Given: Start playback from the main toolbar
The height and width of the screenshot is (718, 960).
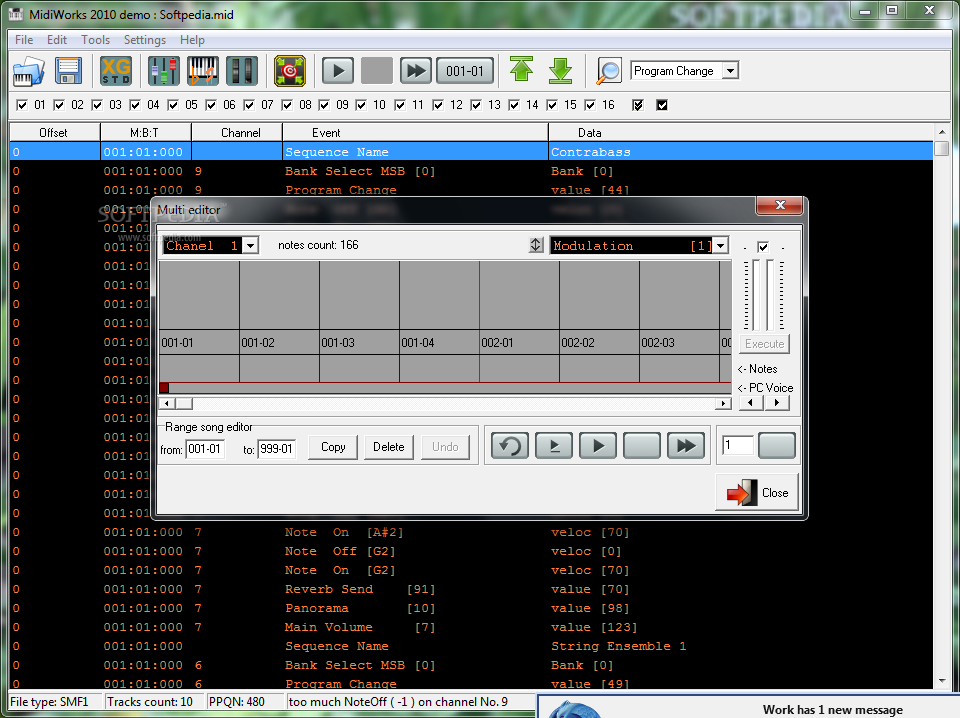Looking at the screenshot, I should (337, 71).
